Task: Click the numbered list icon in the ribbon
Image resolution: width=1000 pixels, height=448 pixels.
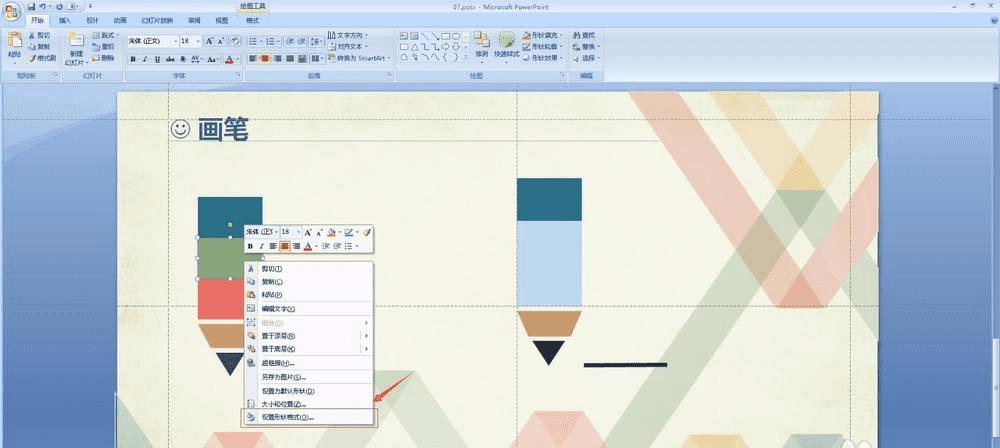Action: [x=271, y=41]
